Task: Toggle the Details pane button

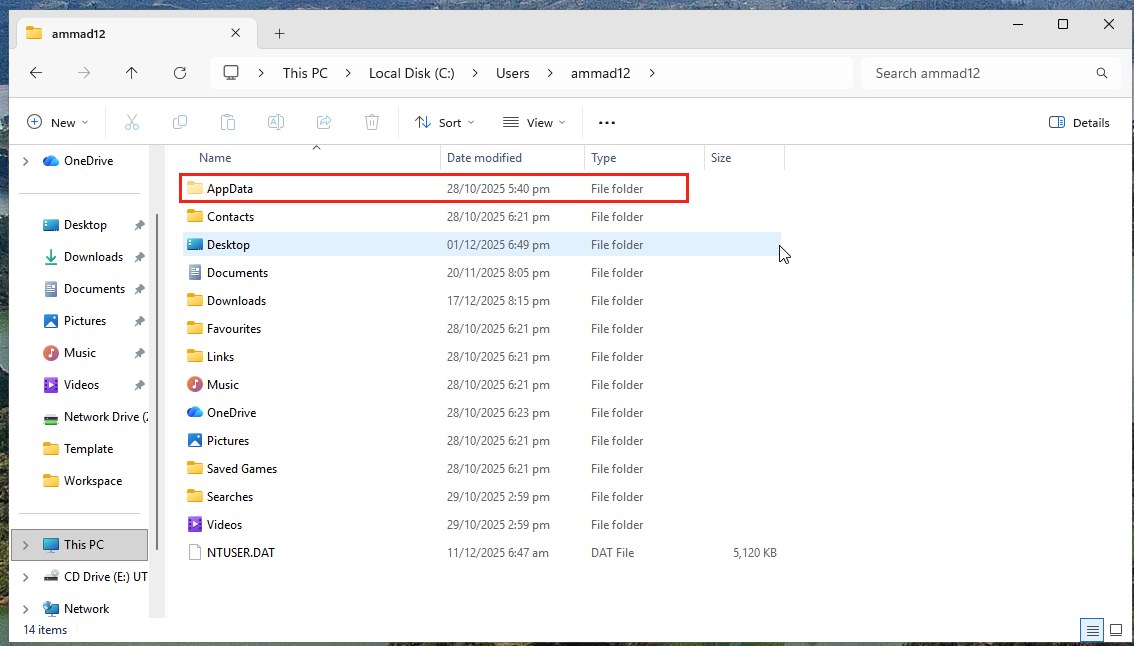Action: point(1079,122)
